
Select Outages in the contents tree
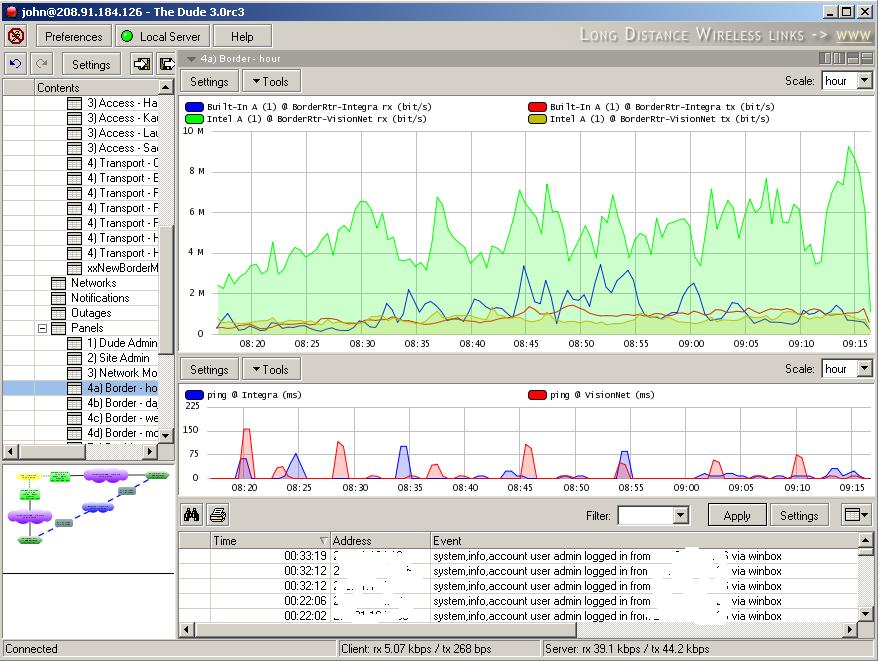(91, 313)
